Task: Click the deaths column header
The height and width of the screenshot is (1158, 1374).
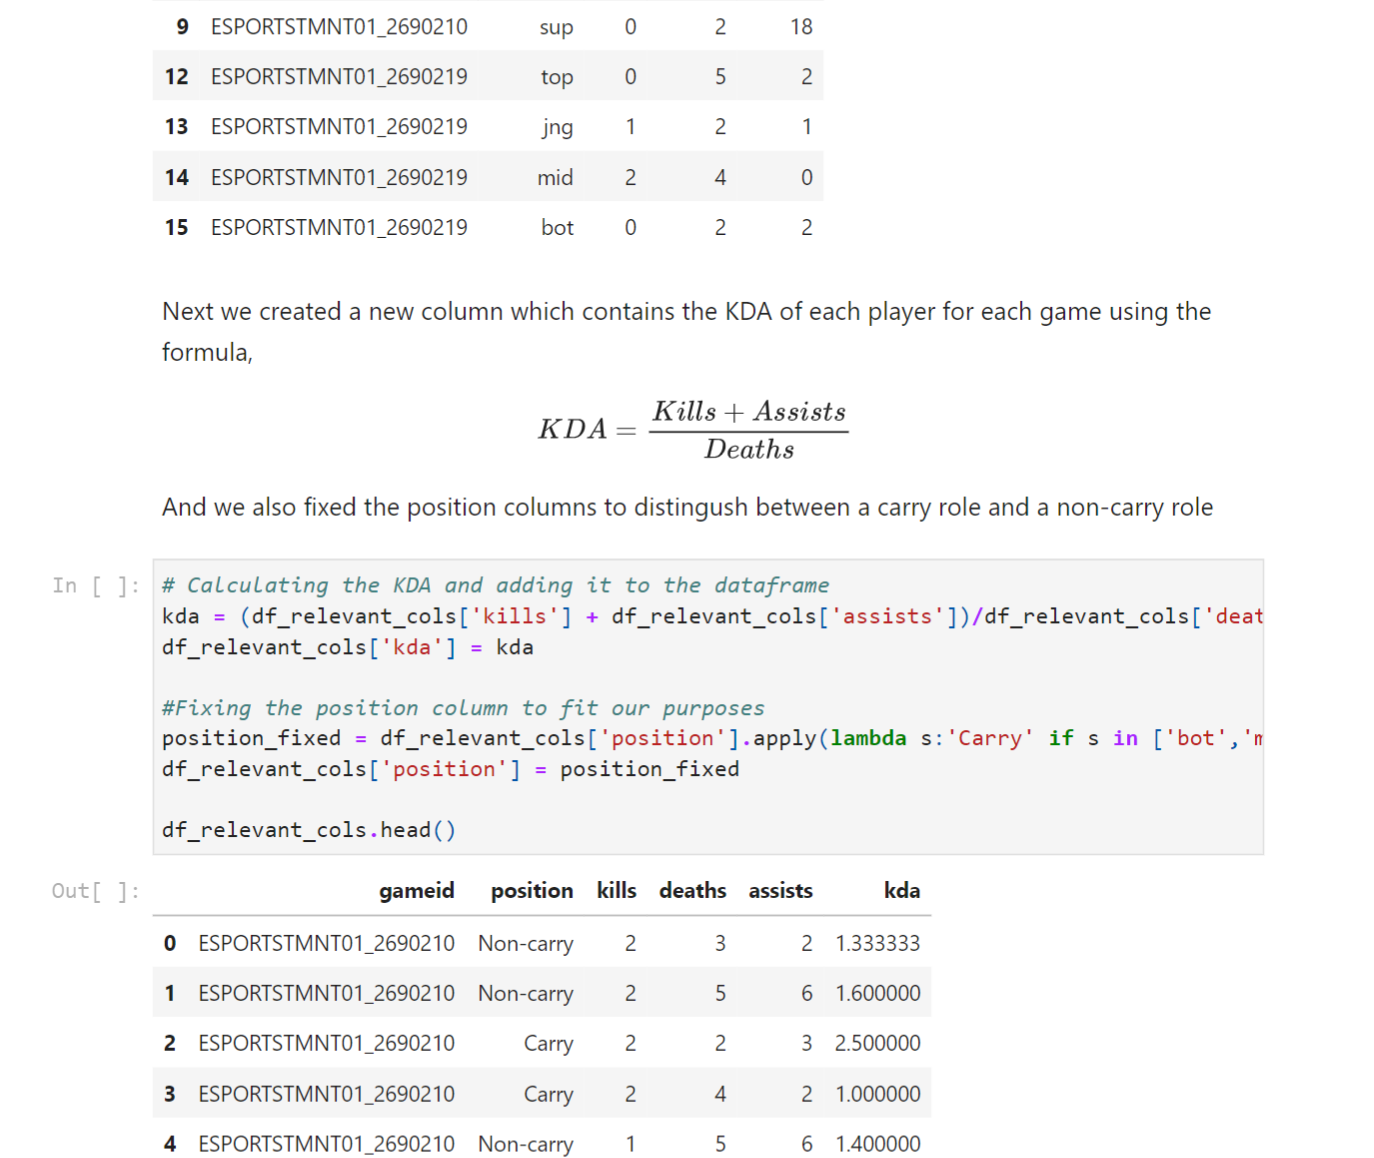Action: tap(692, 891)
